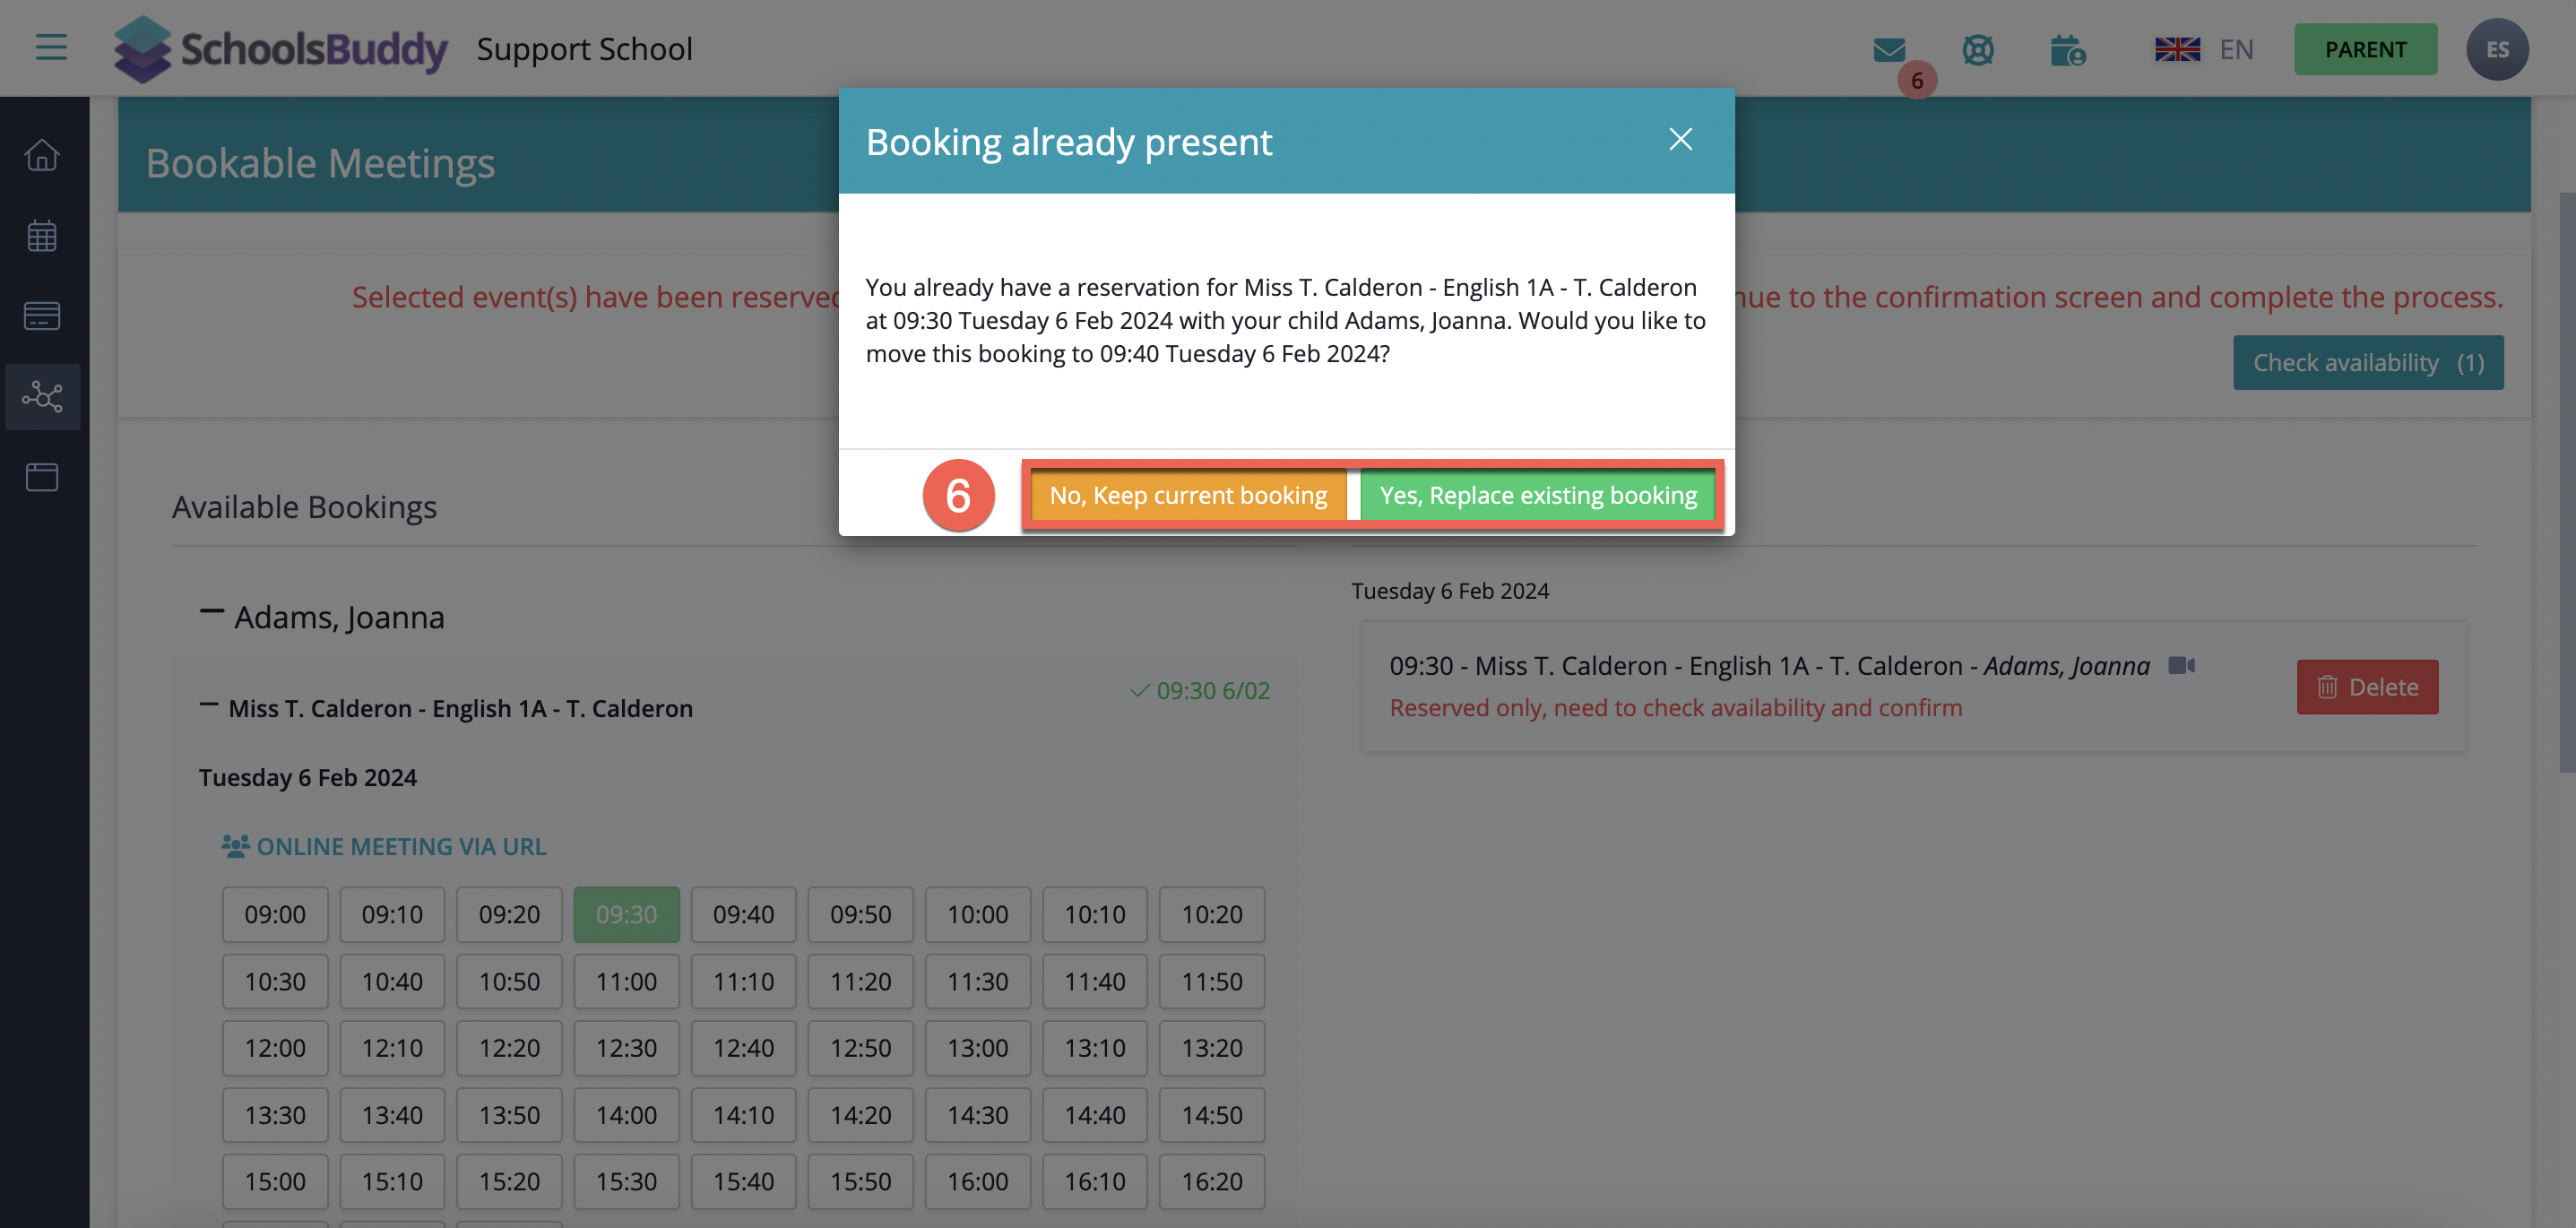The image size is (2576, 1228).
Task: Open the card-style sidebar icon
Action: click(42, 316)
